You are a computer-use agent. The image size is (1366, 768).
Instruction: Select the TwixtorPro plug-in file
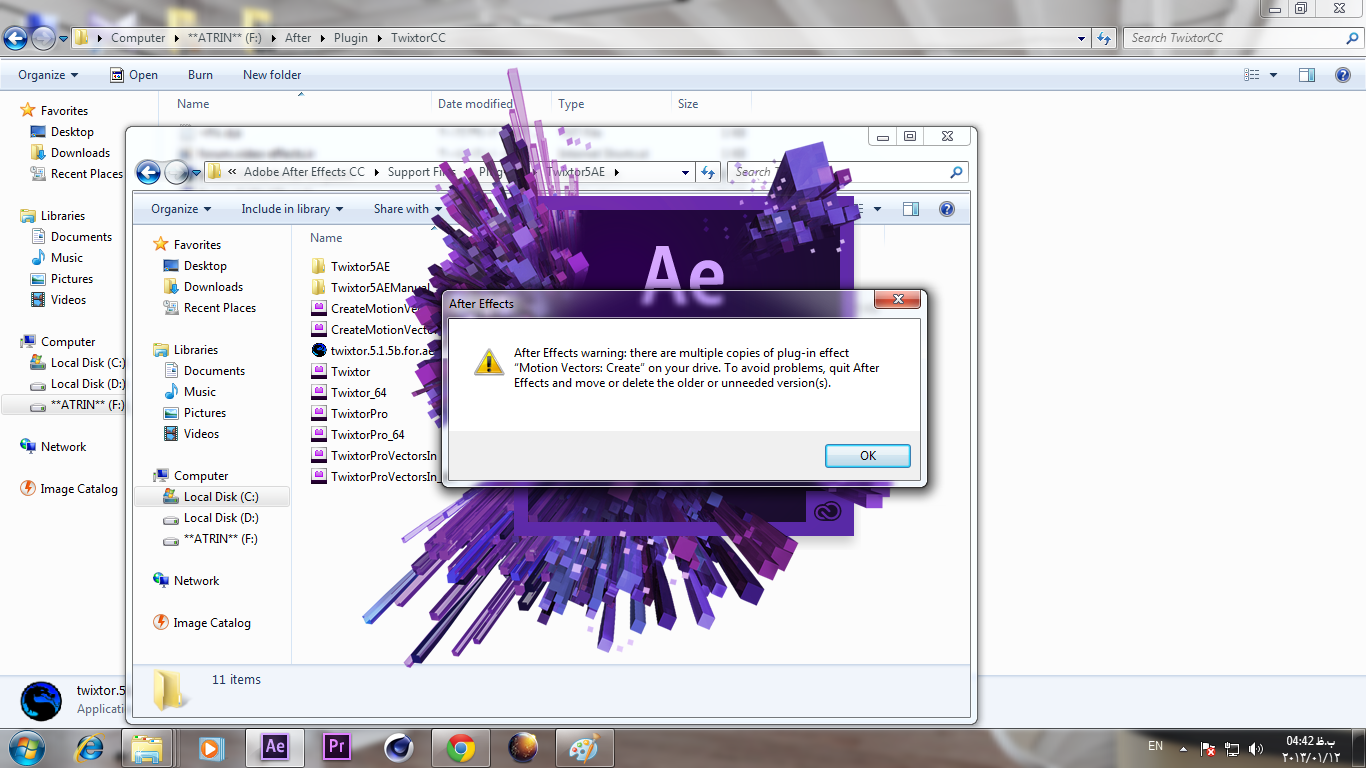point(349,413)
